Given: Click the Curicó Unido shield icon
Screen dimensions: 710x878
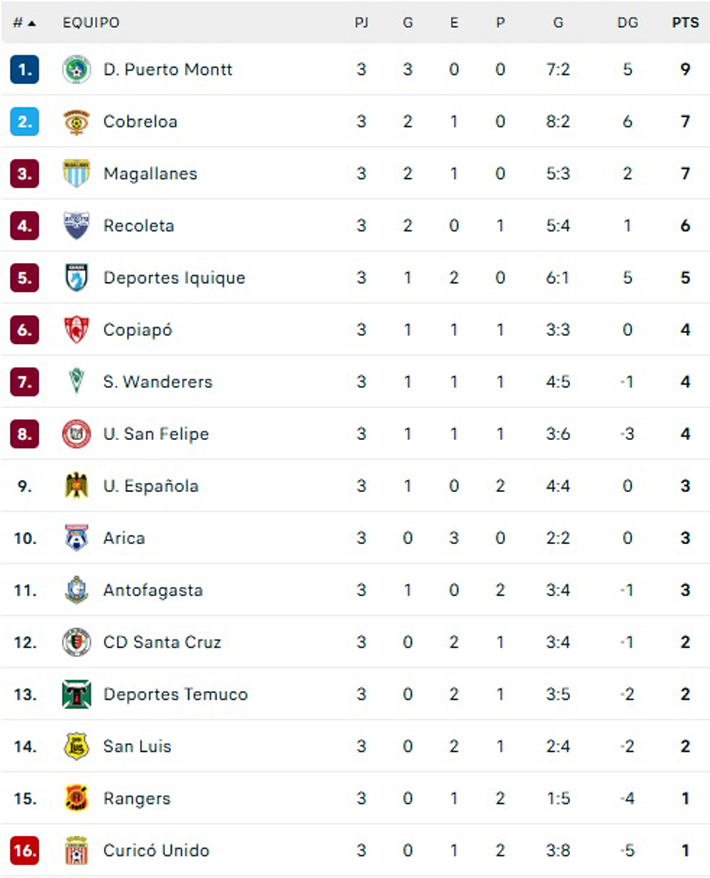Looking at the screenshot, I should coord(76,850).
